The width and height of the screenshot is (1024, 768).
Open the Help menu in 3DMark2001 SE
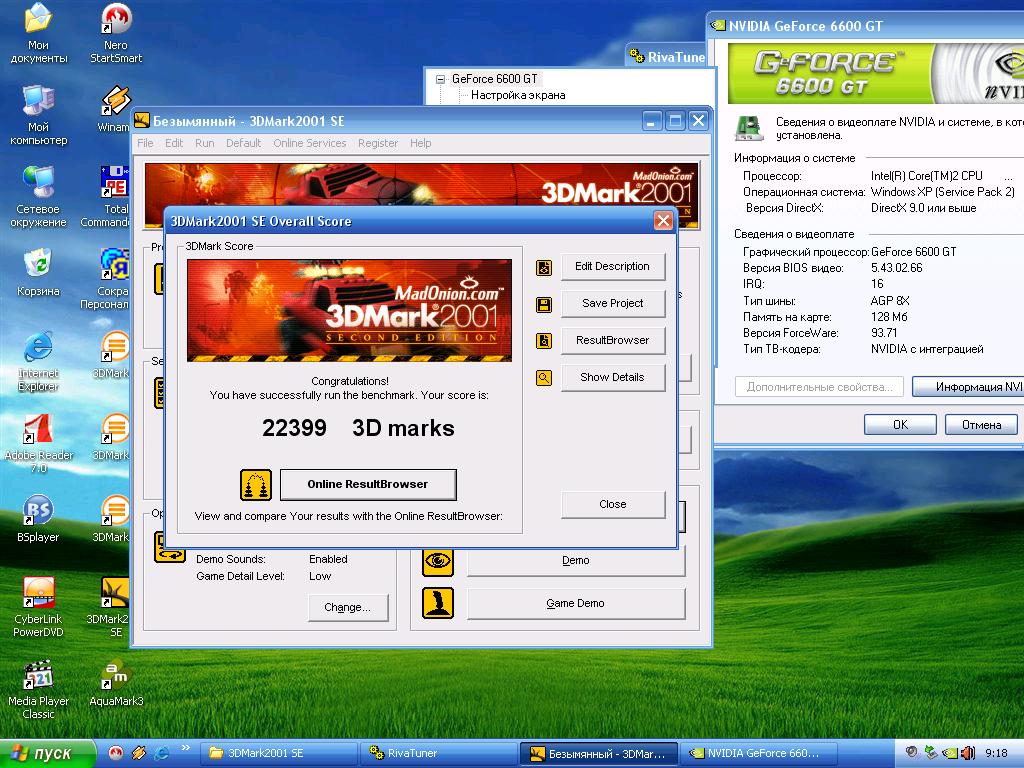421,143
